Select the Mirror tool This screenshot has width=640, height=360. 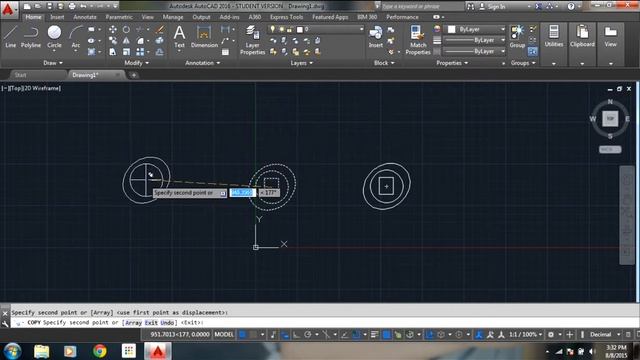[x=126, y=40]
